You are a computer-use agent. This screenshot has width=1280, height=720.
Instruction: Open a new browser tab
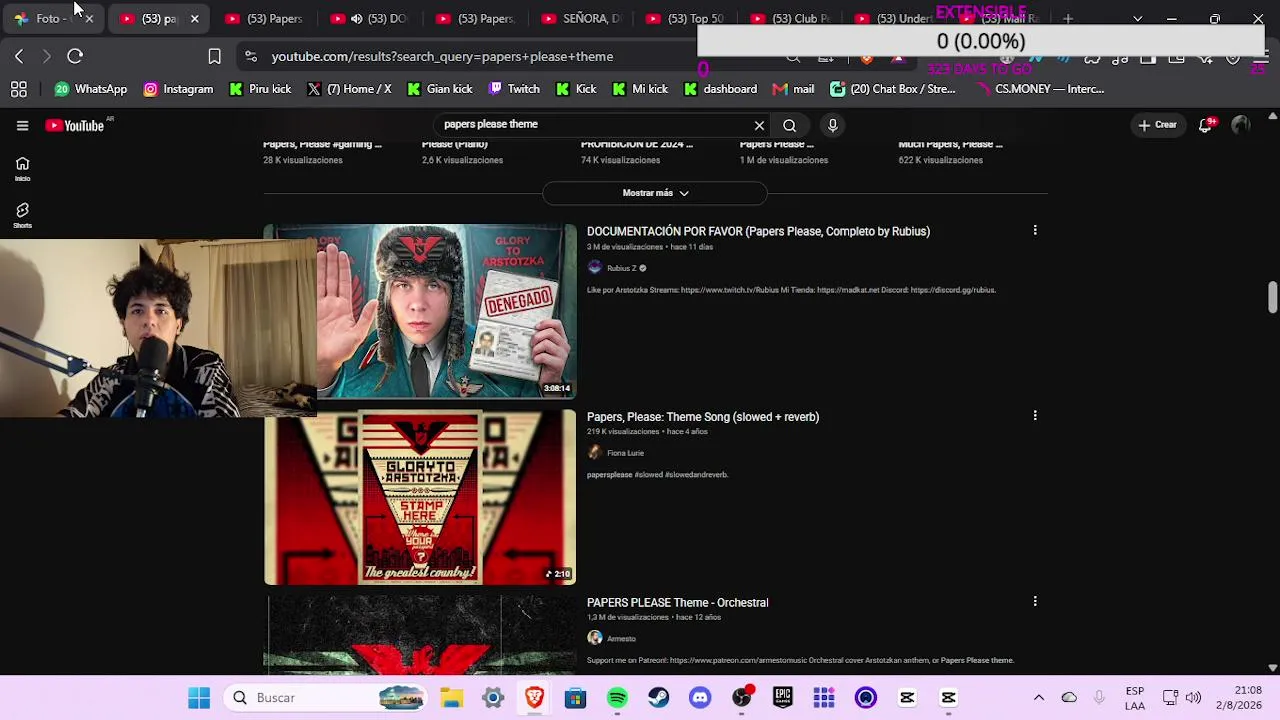tap(1068, 18)
